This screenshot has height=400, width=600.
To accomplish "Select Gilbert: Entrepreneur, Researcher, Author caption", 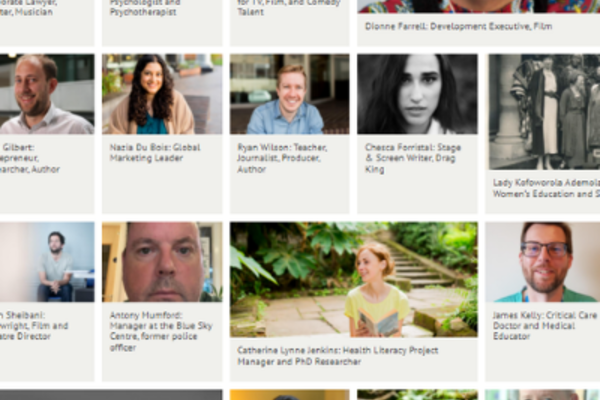I will click(30, 158).
